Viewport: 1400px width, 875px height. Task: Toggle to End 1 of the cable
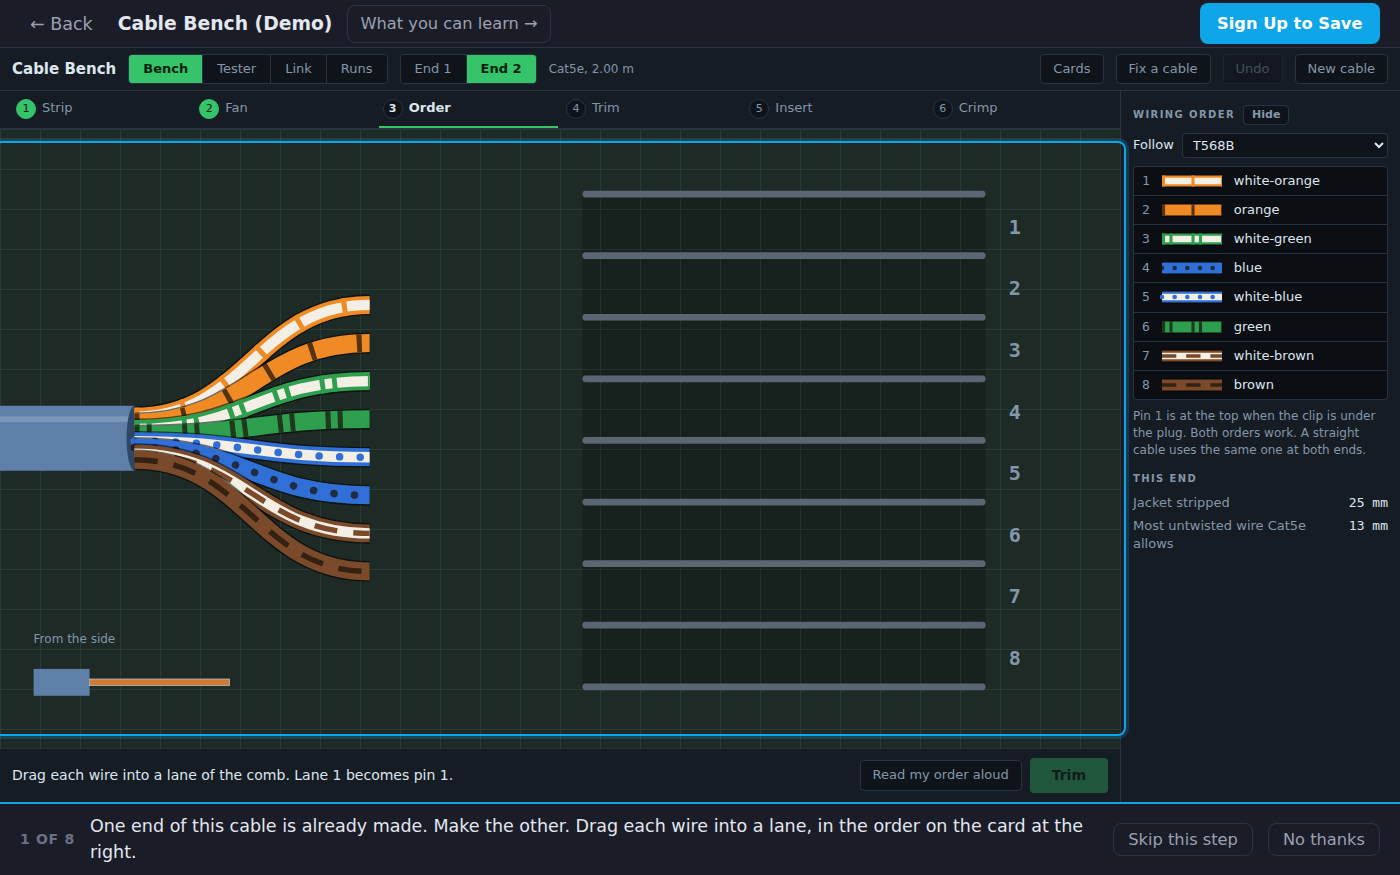[433, 69]
